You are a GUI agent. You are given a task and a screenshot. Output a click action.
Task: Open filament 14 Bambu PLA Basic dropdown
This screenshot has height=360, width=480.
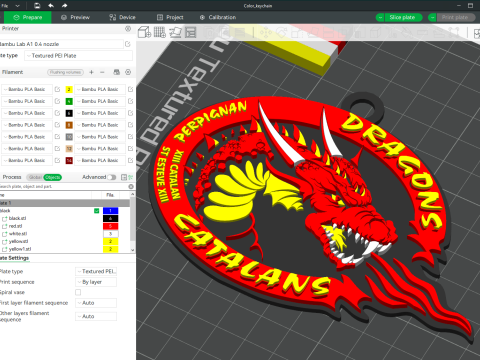click(100, 160)
